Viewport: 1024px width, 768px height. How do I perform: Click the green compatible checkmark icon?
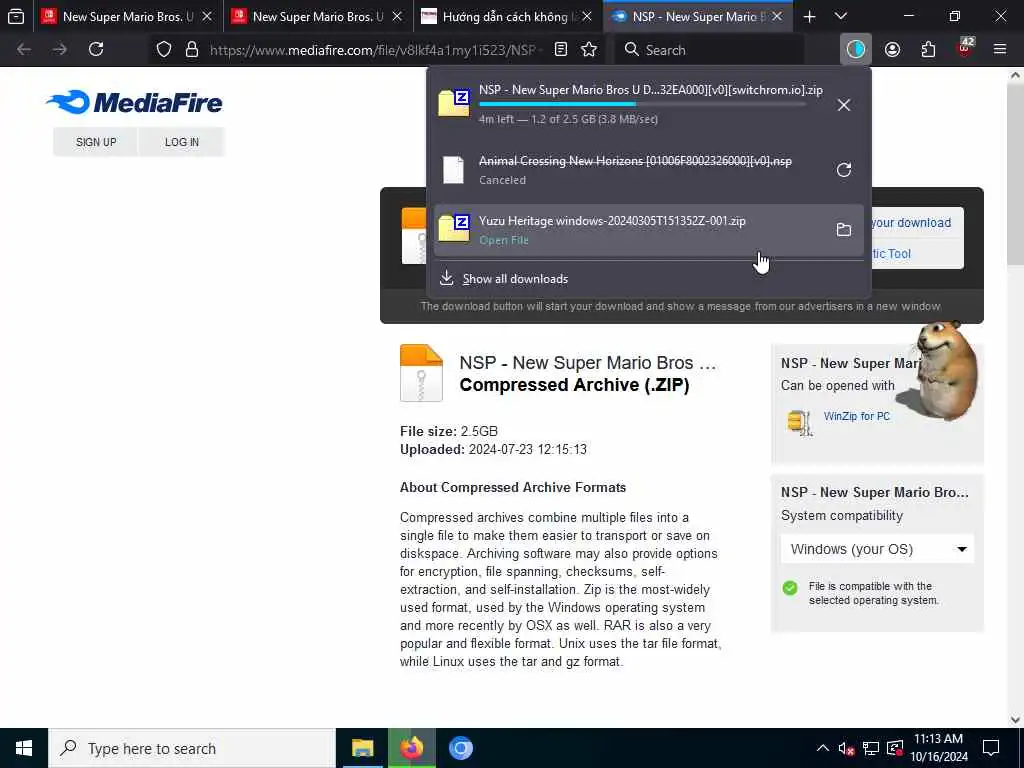[790, 588]
